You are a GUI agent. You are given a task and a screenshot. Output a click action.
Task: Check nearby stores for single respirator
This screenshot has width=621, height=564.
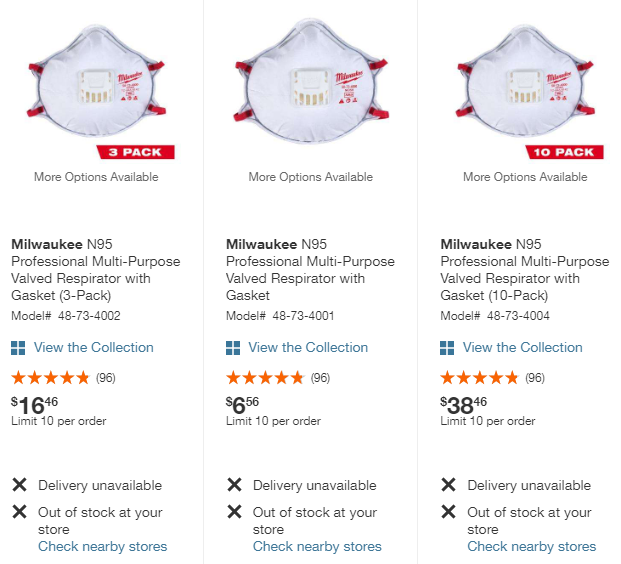click(x=317, y=547)
